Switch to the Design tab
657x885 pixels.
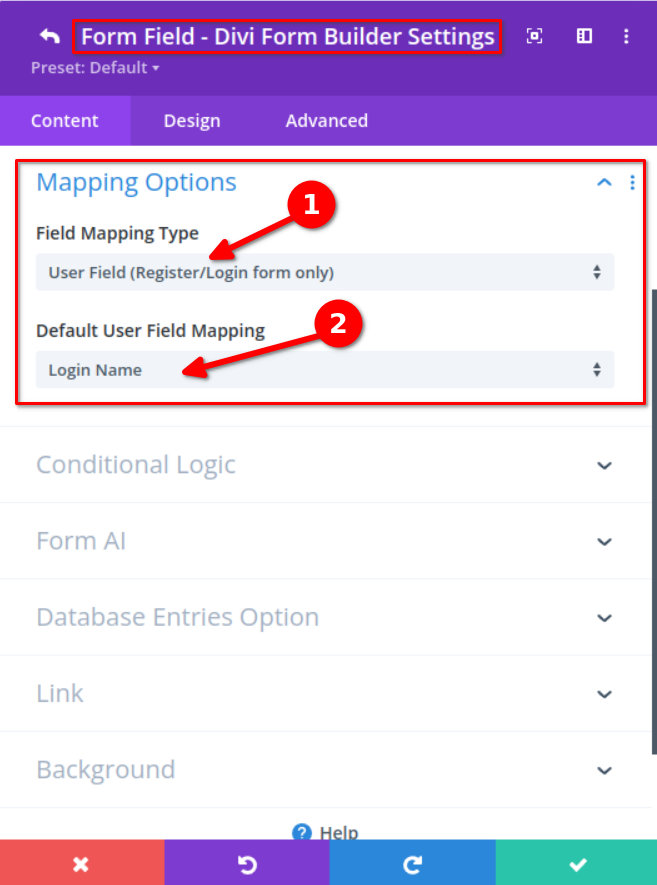(x=192, y=120)
